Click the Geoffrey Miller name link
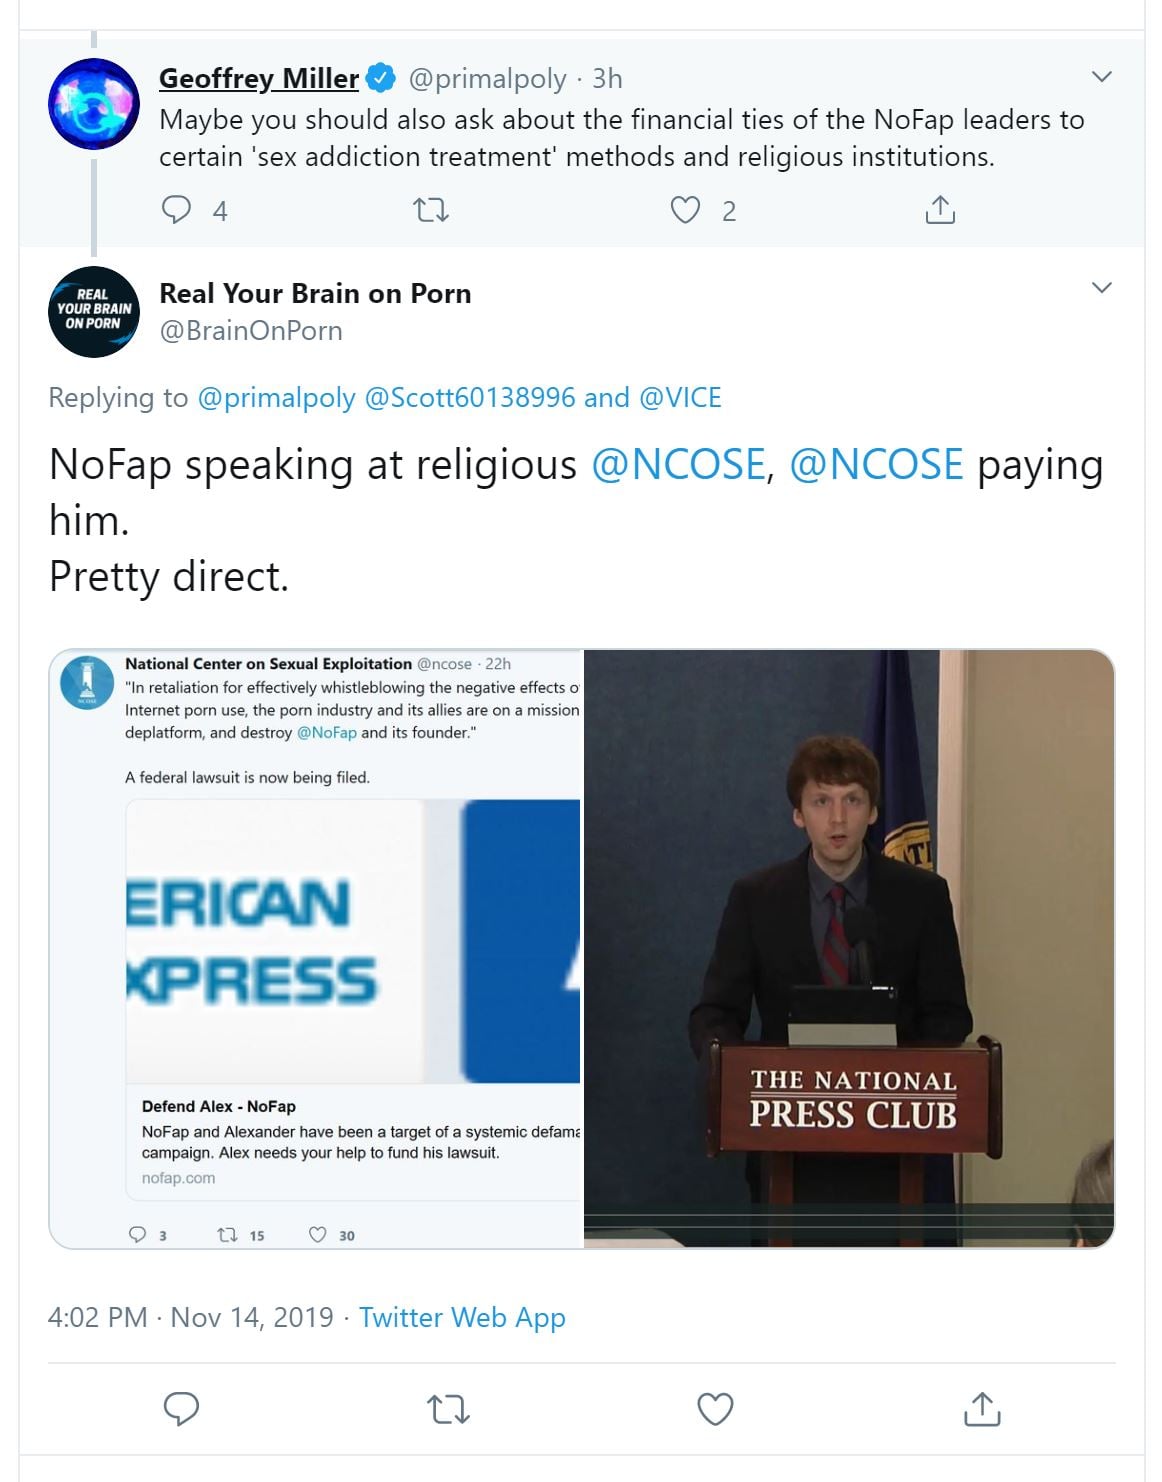The image size is (1162, 1482). pos(259,78)
